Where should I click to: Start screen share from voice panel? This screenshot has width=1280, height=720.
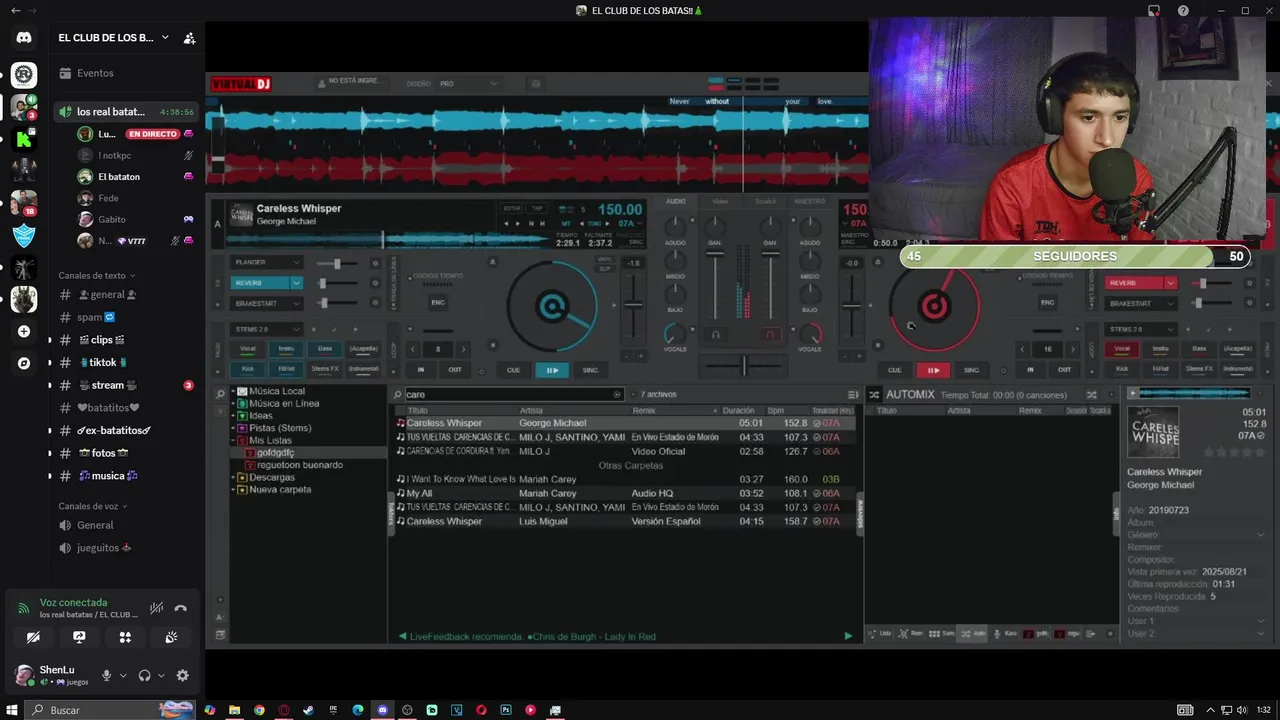[79, 637]
